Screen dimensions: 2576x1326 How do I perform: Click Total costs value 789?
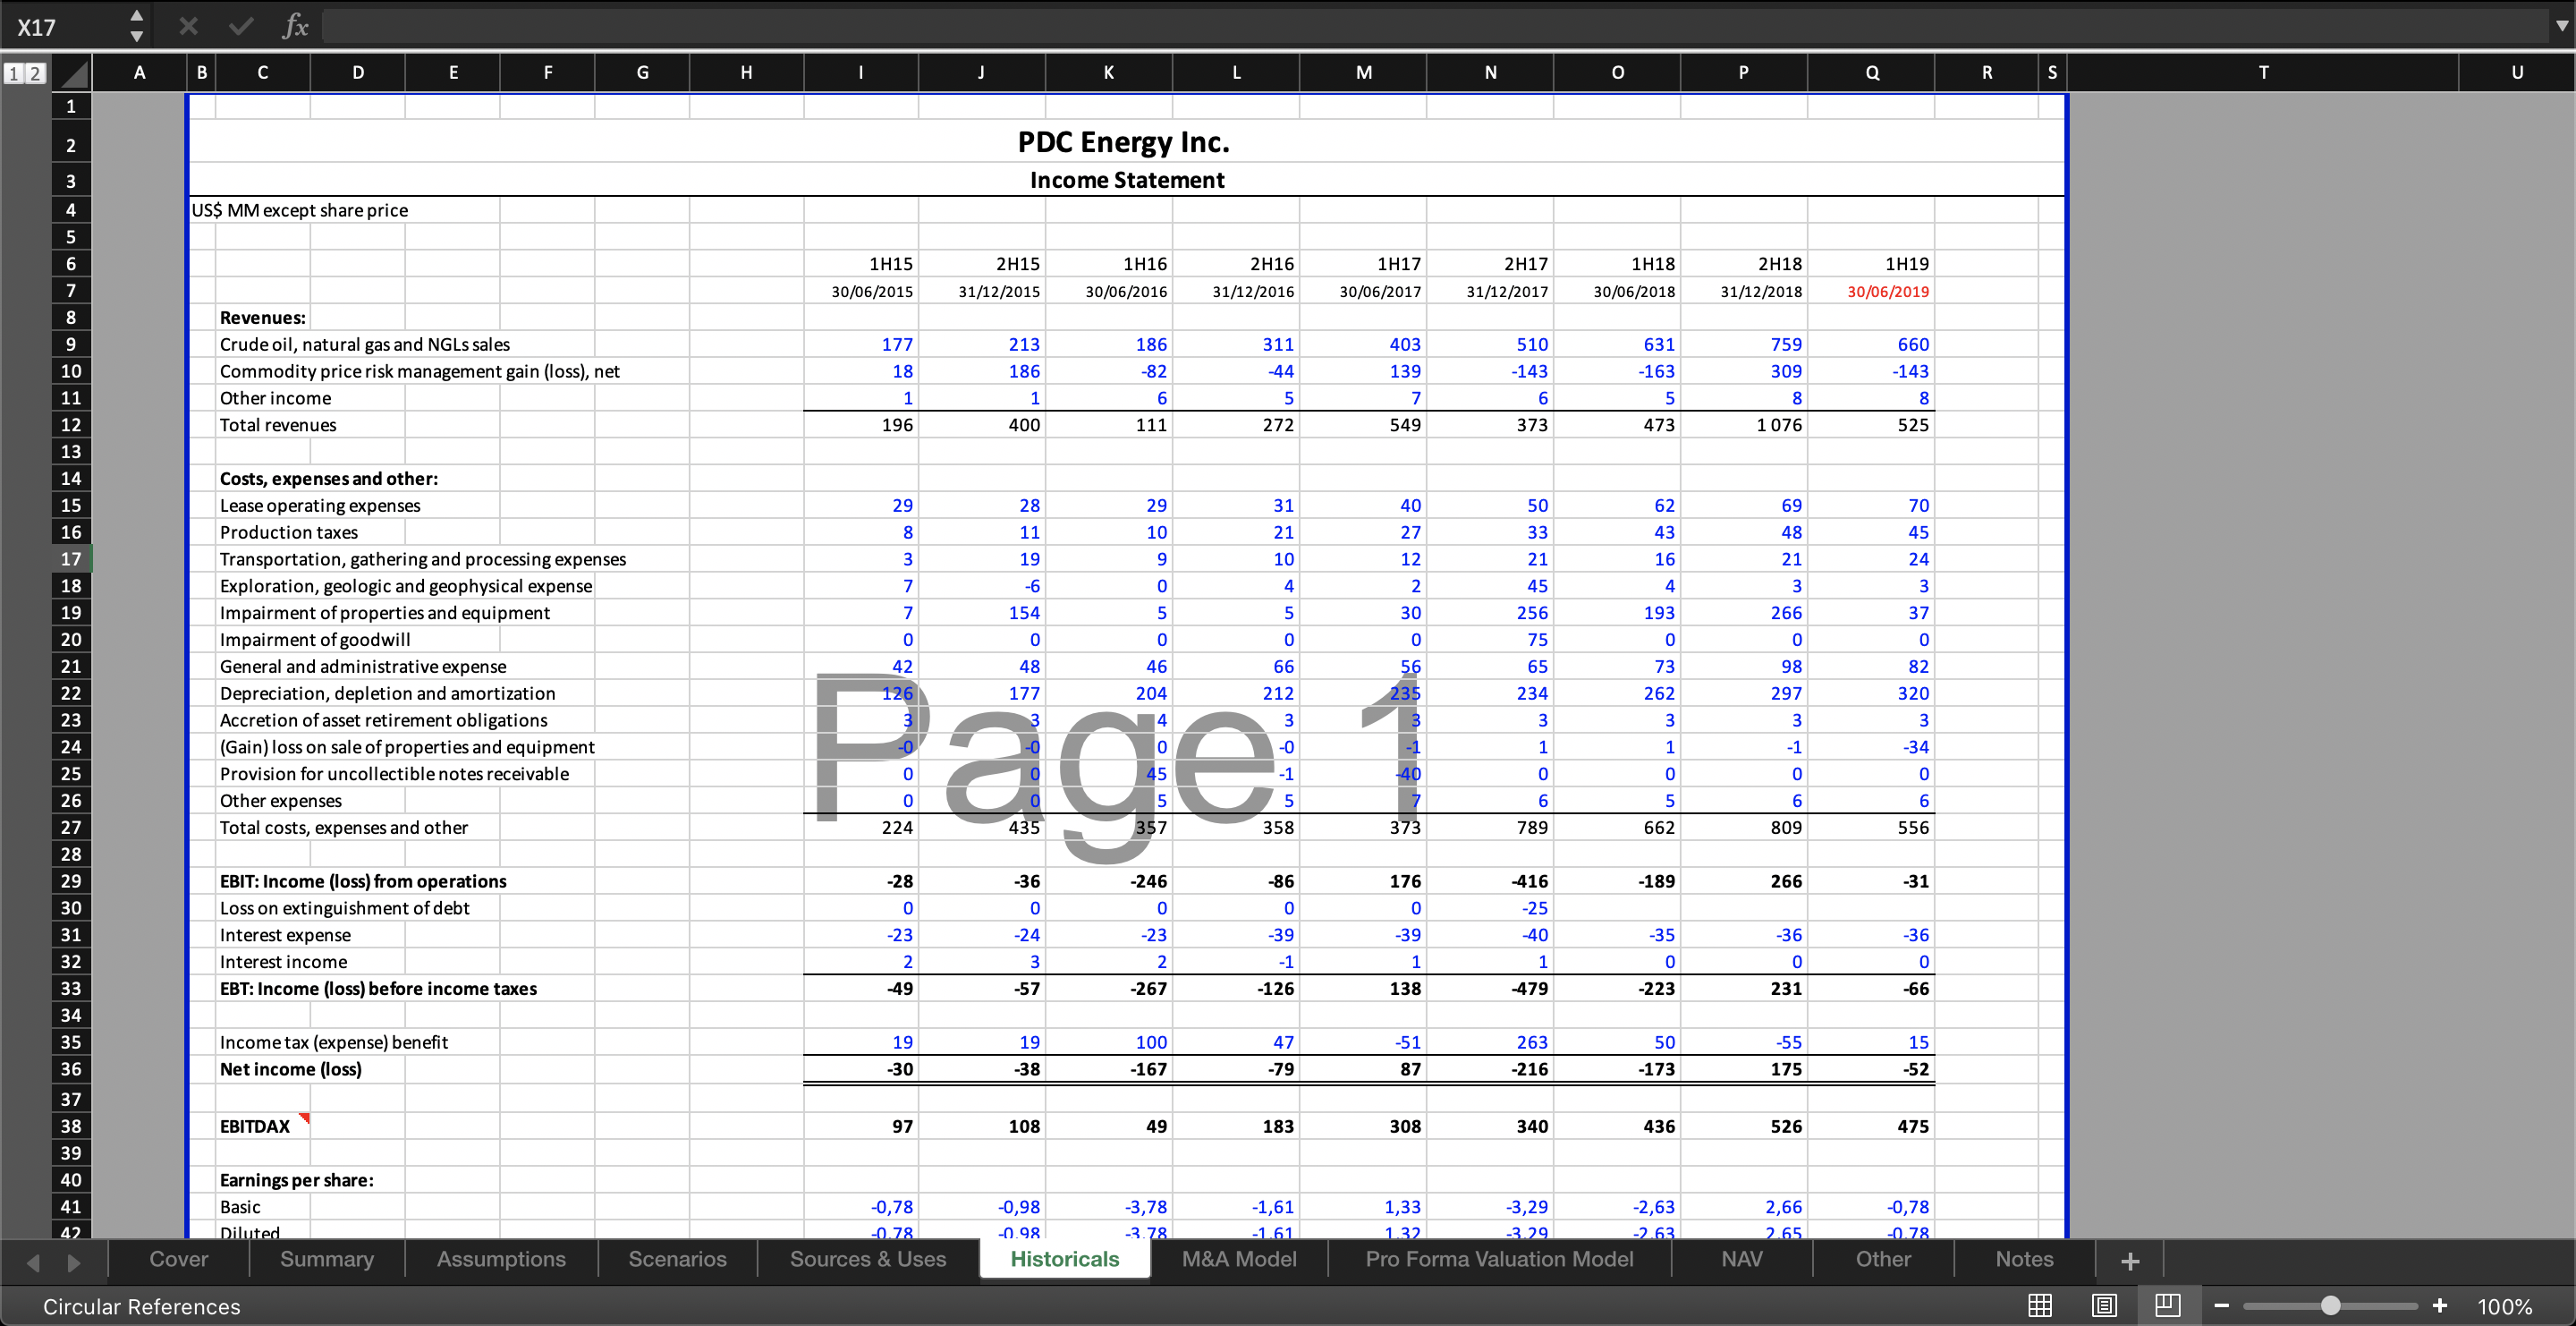coord(1490,828)
